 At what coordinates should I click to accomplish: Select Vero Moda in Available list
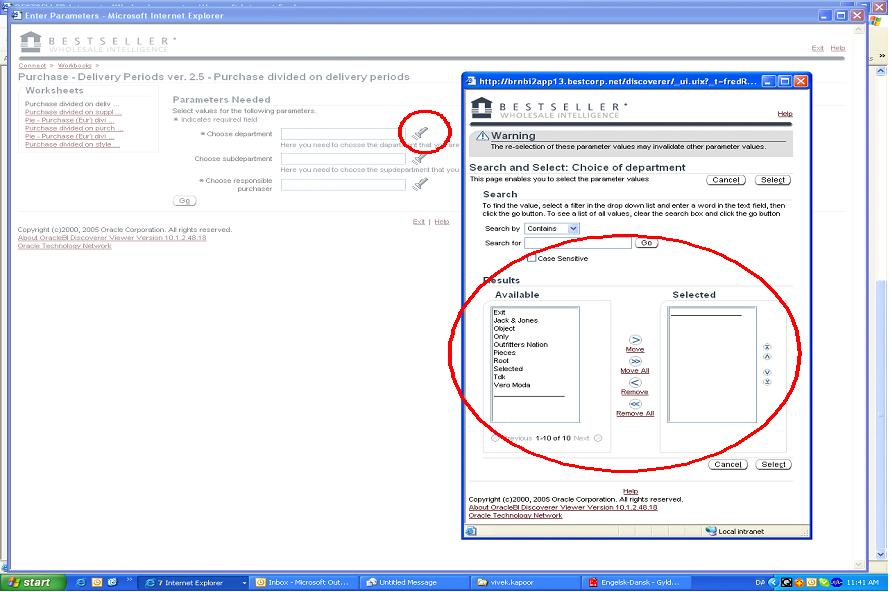tap(512, 385)
